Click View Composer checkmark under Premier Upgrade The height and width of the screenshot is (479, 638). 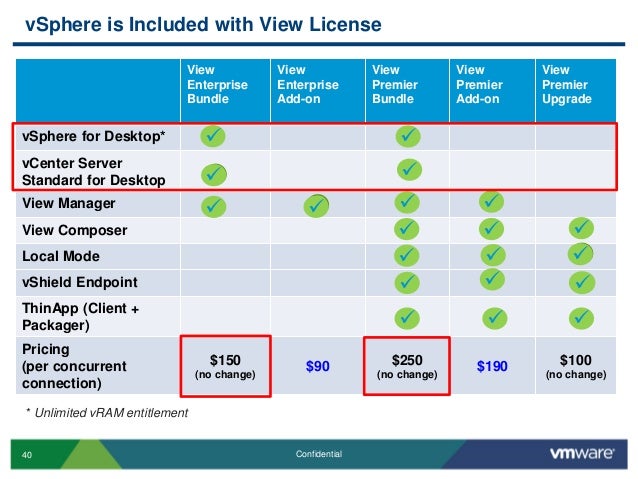coord(581,228)
